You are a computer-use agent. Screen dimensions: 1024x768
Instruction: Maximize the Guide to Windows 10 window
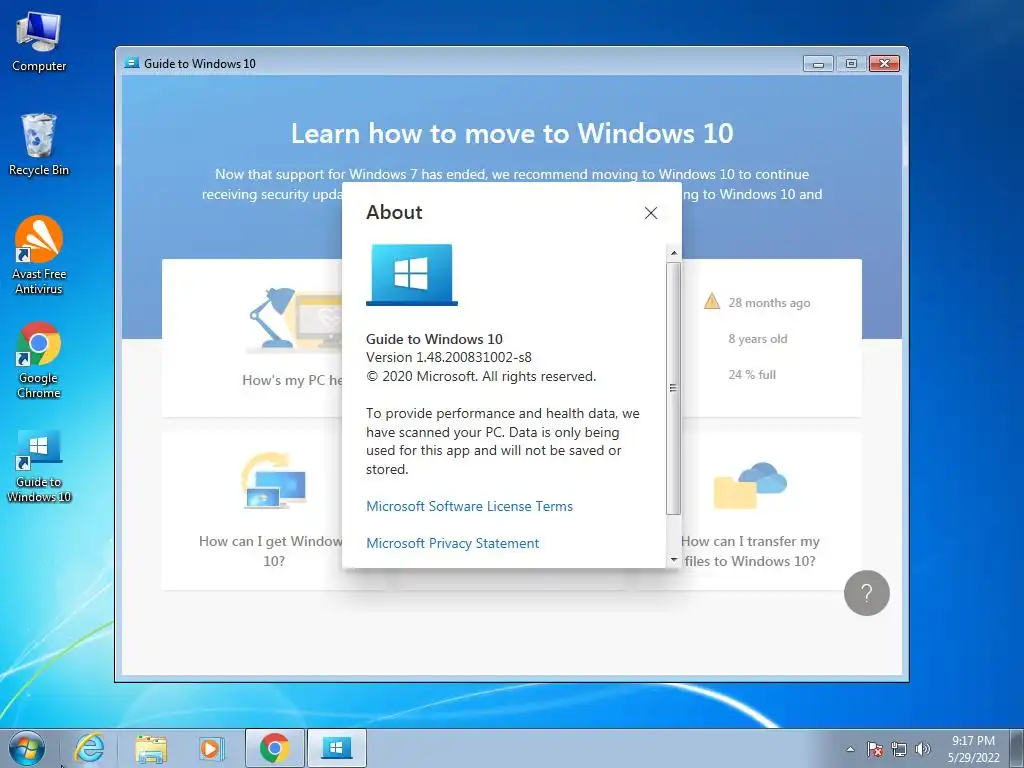851,63
